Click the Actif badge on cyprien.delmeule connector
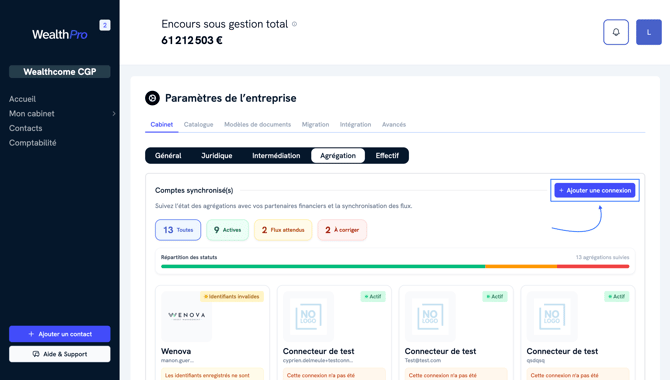This screenshot has width=670, height=380. pos(373,296)
